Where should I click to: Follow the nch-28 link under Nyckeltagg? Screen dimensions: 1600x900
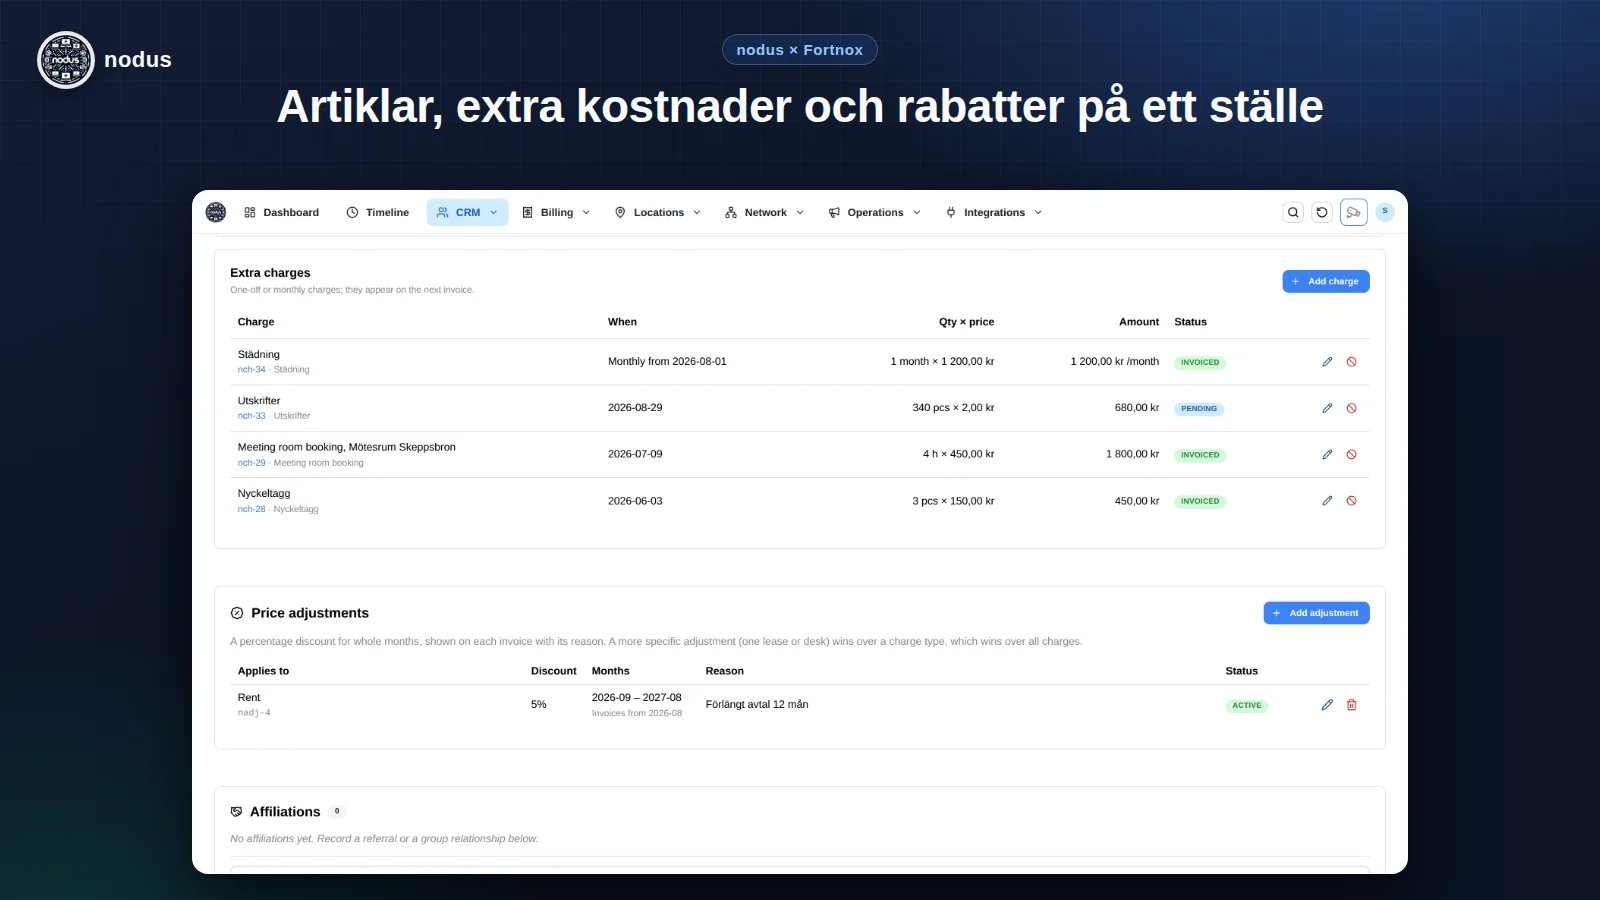tap(252, 509)
